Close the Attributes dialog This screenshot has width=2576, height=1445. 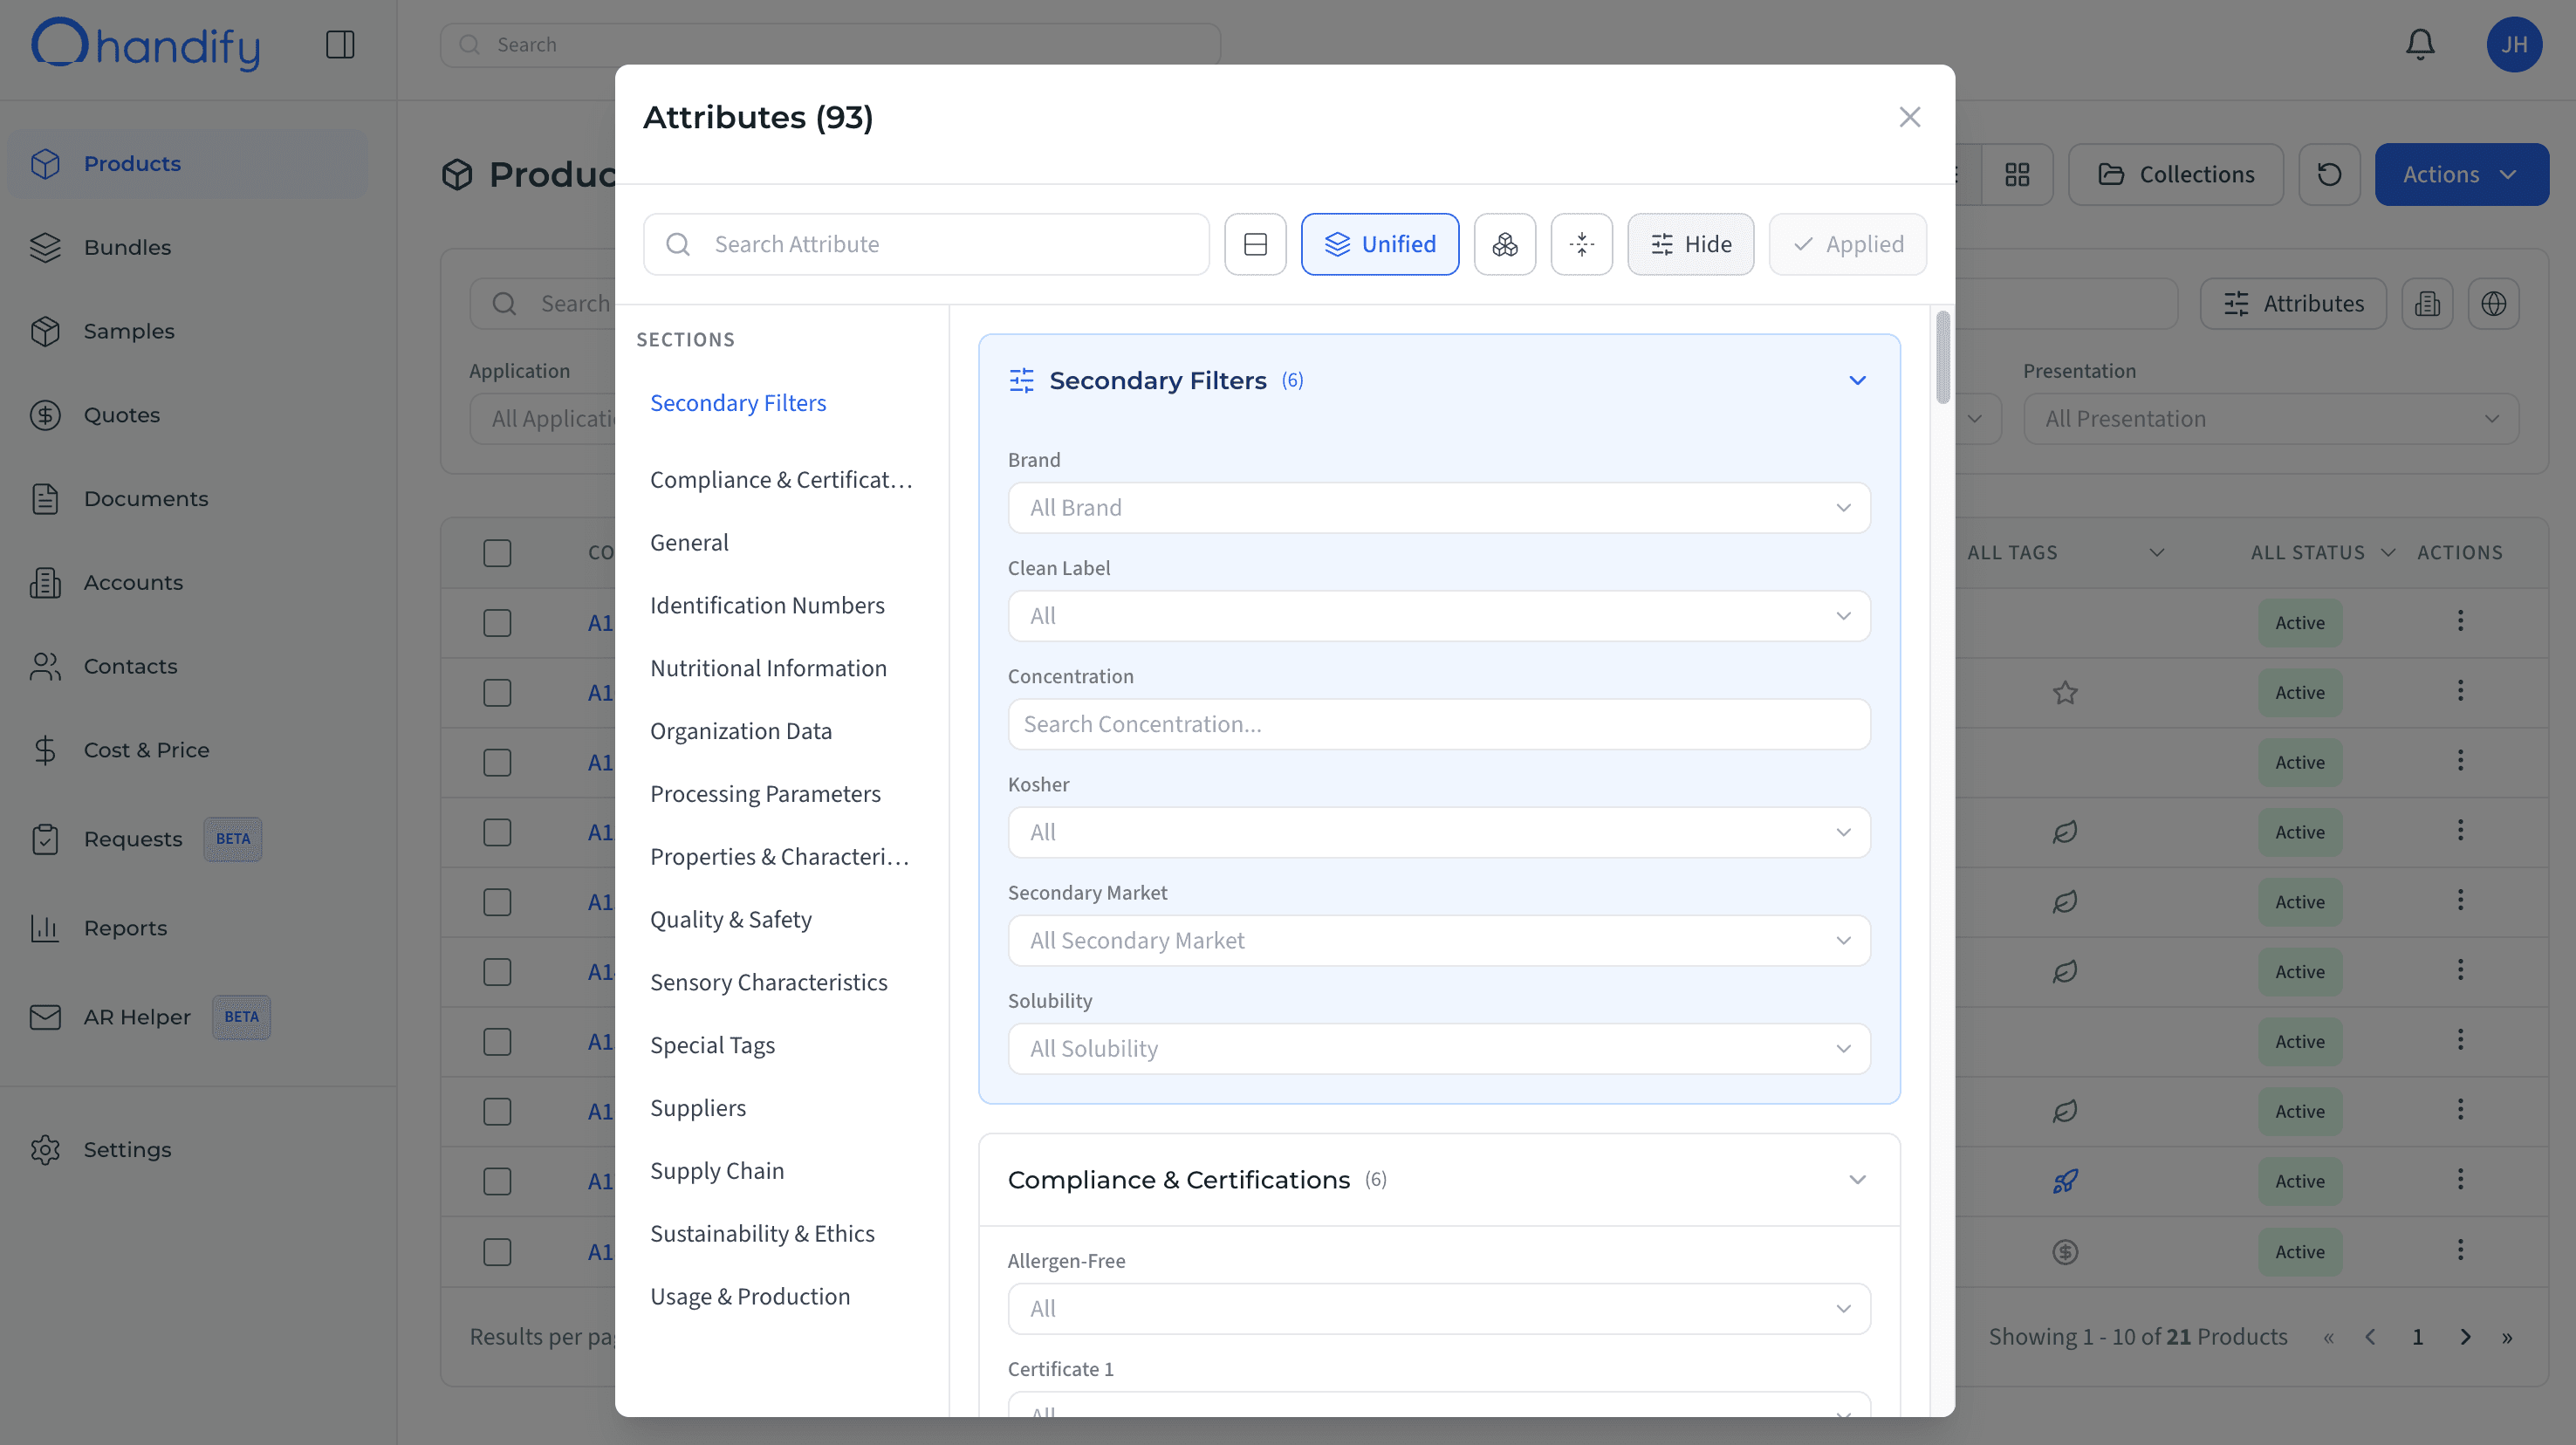click(x=1910, y=117)
